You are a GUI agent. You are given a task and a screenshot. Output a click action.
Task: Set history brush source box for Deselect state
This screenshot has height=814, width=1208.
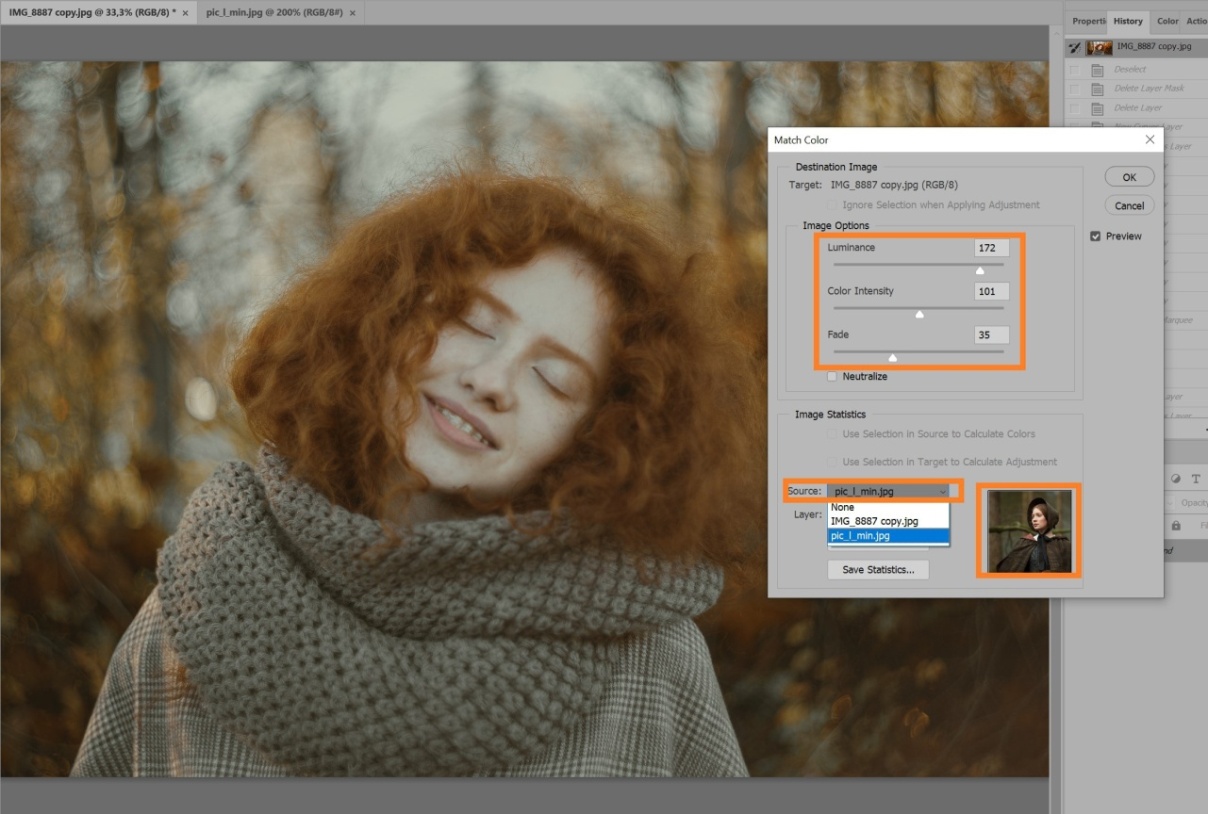tap(1074, 70)
